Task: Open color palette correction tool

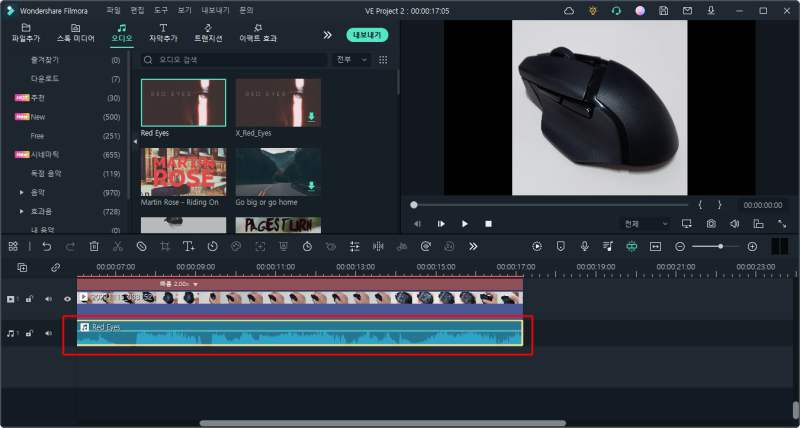Action: 236,247
